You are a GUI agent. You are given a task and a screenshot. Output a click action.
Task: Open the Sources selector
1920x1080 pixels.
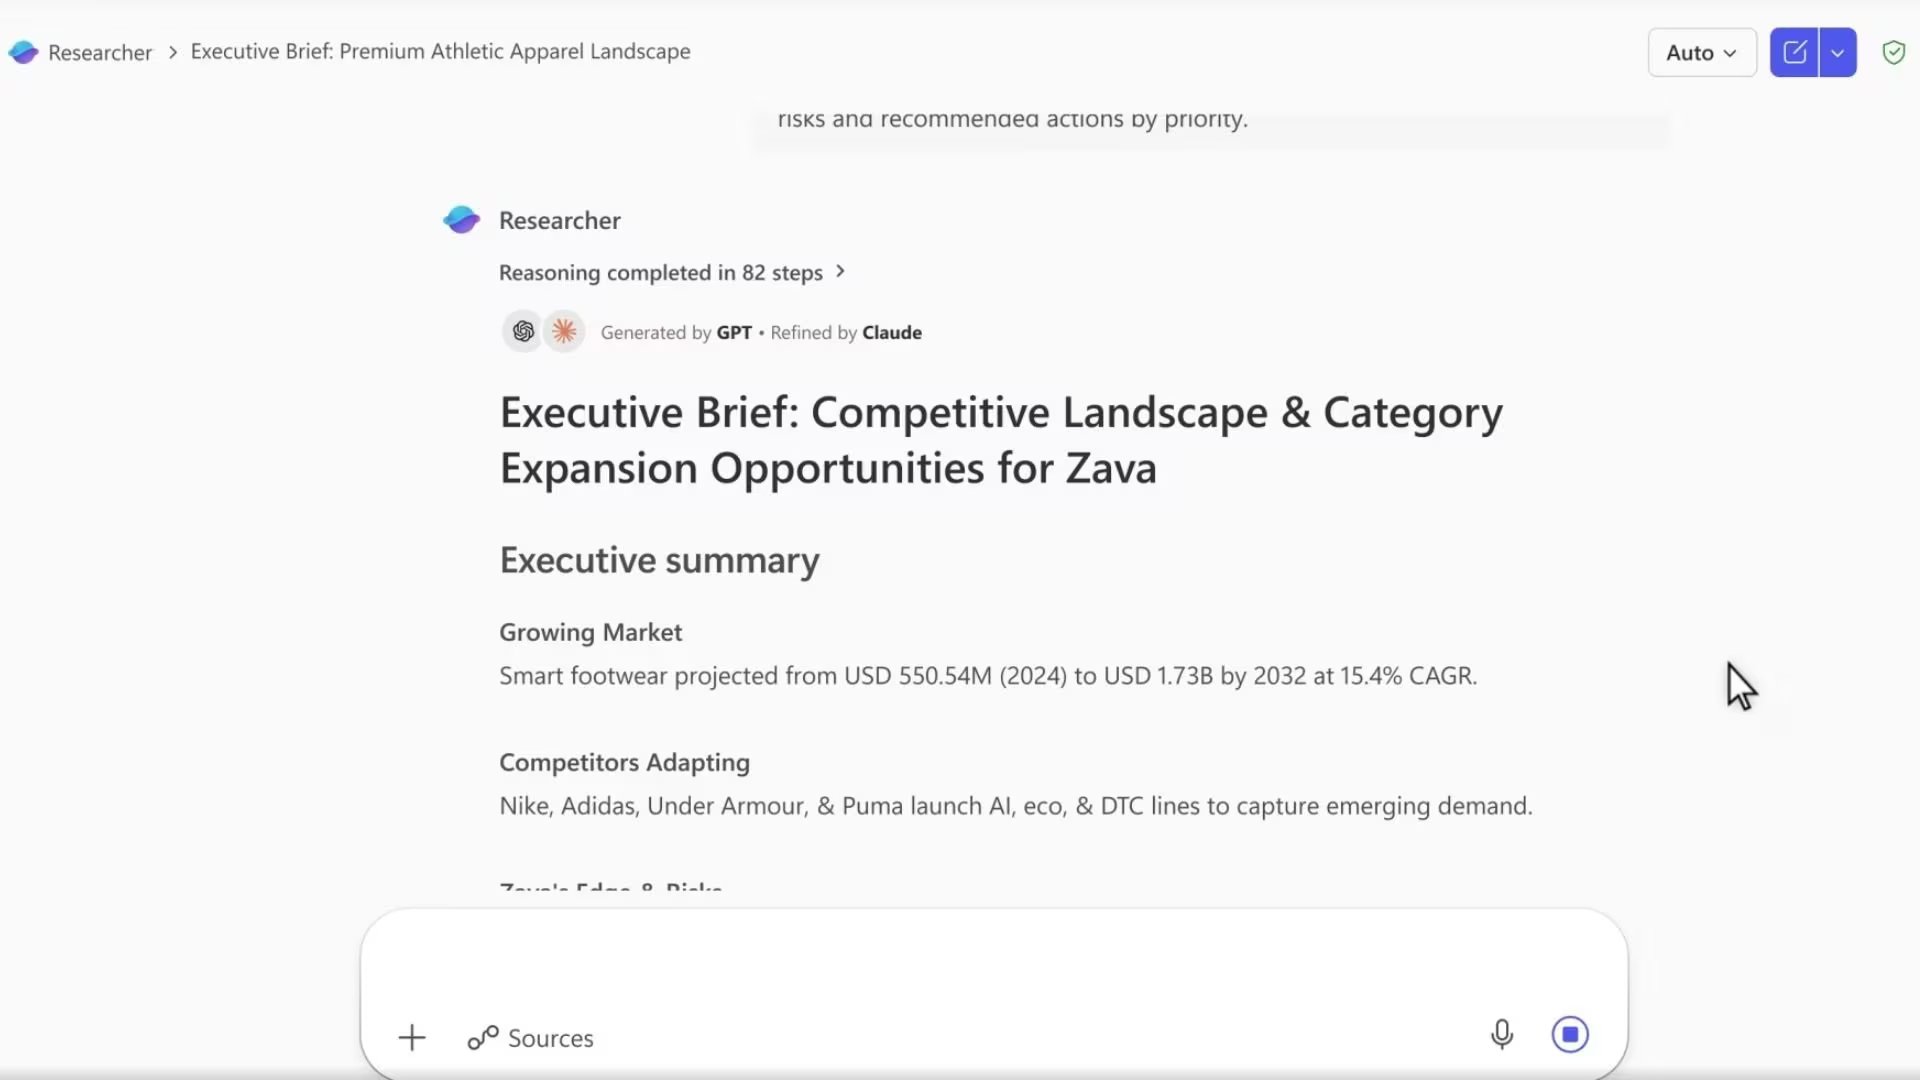point(531,1038)
